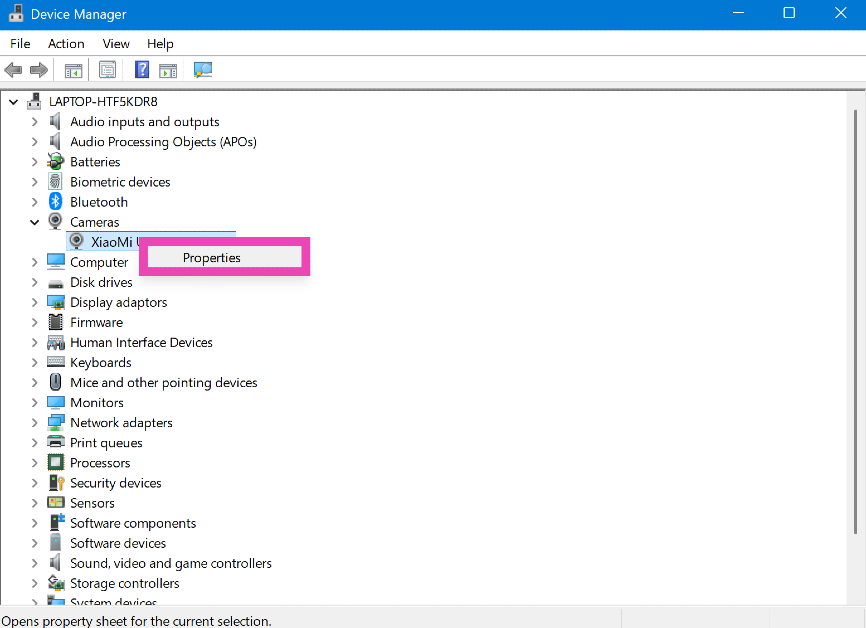
Task: Click the Show/Hide Console Tree toolbar icon
Action: click(73, 70)
